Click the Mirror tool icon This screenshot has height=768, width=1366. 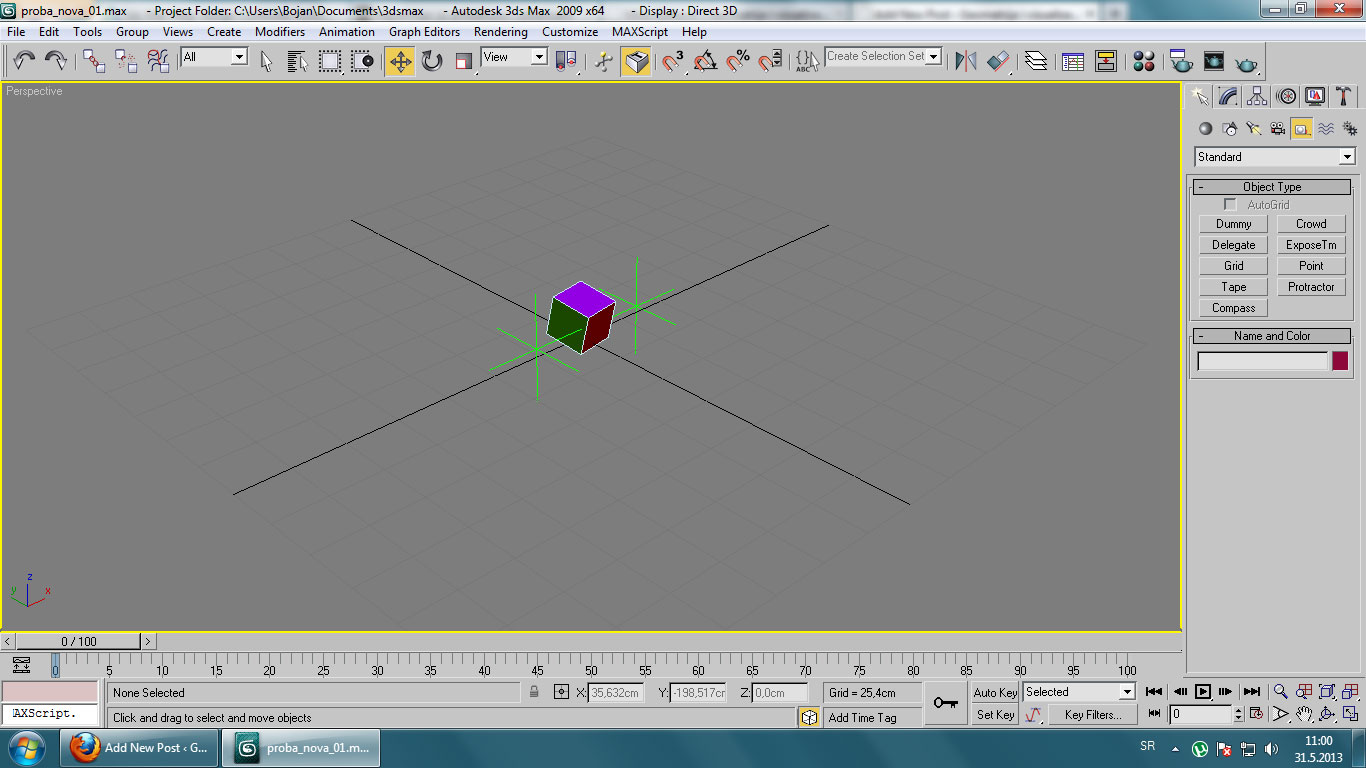(x=966, y=61)
